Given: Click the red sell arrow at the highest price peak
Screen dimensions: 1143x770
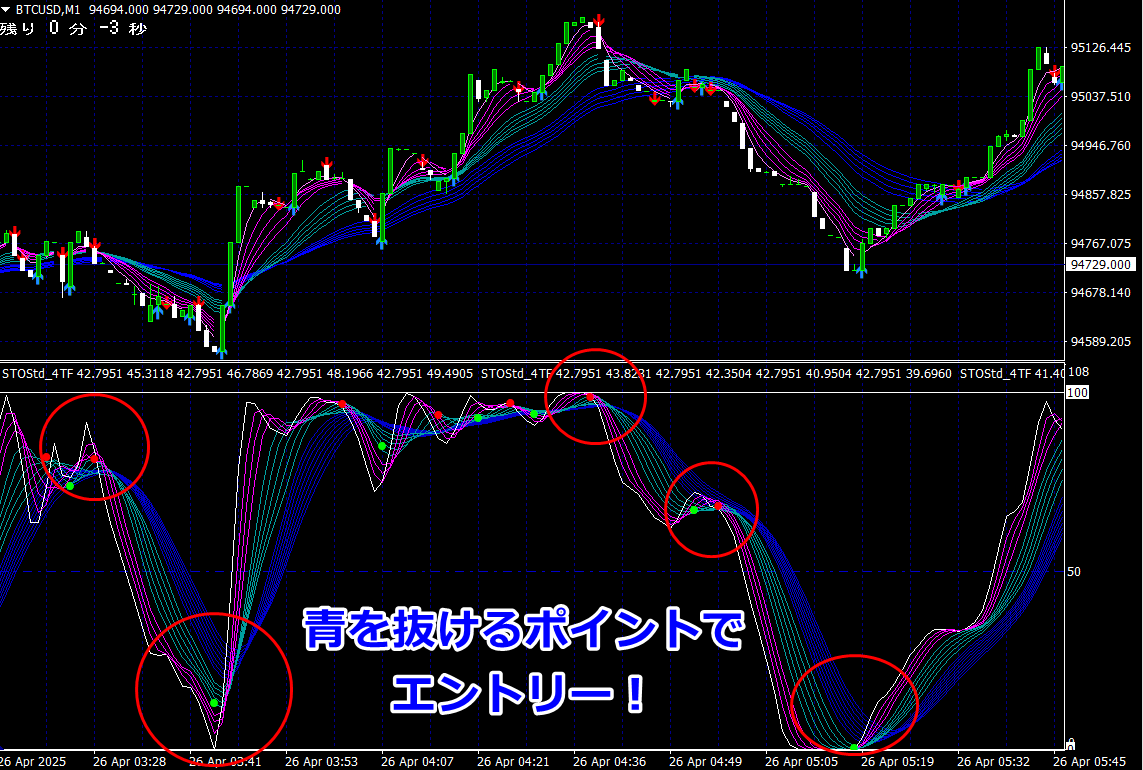Looking at the screenshot, I should (x=598, y=20).
